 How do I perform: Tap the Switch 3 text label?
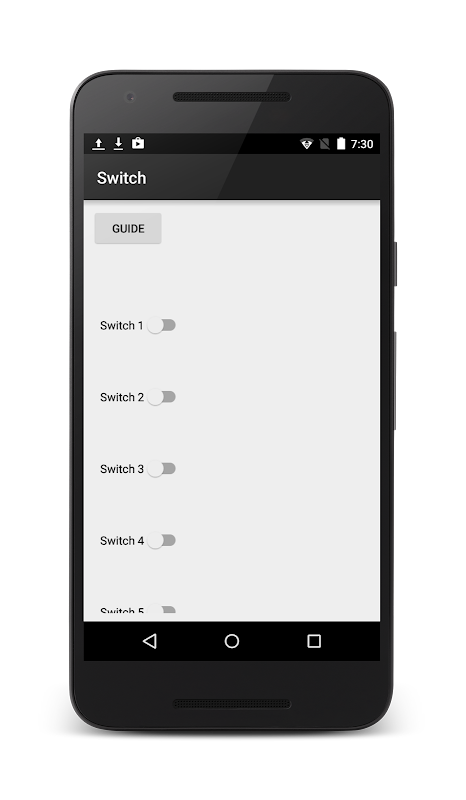(x=122, y=469)
